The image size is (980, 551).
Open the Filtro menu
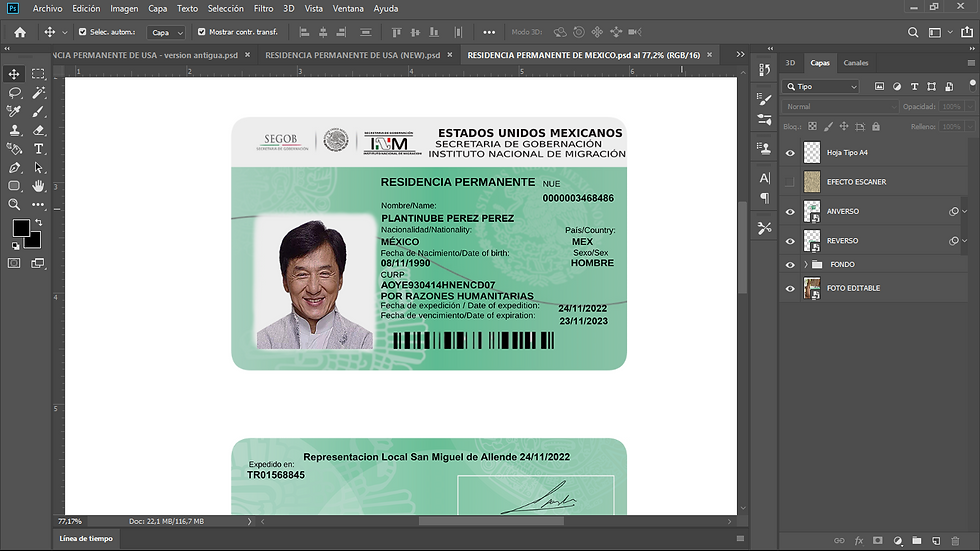(263, 8)
